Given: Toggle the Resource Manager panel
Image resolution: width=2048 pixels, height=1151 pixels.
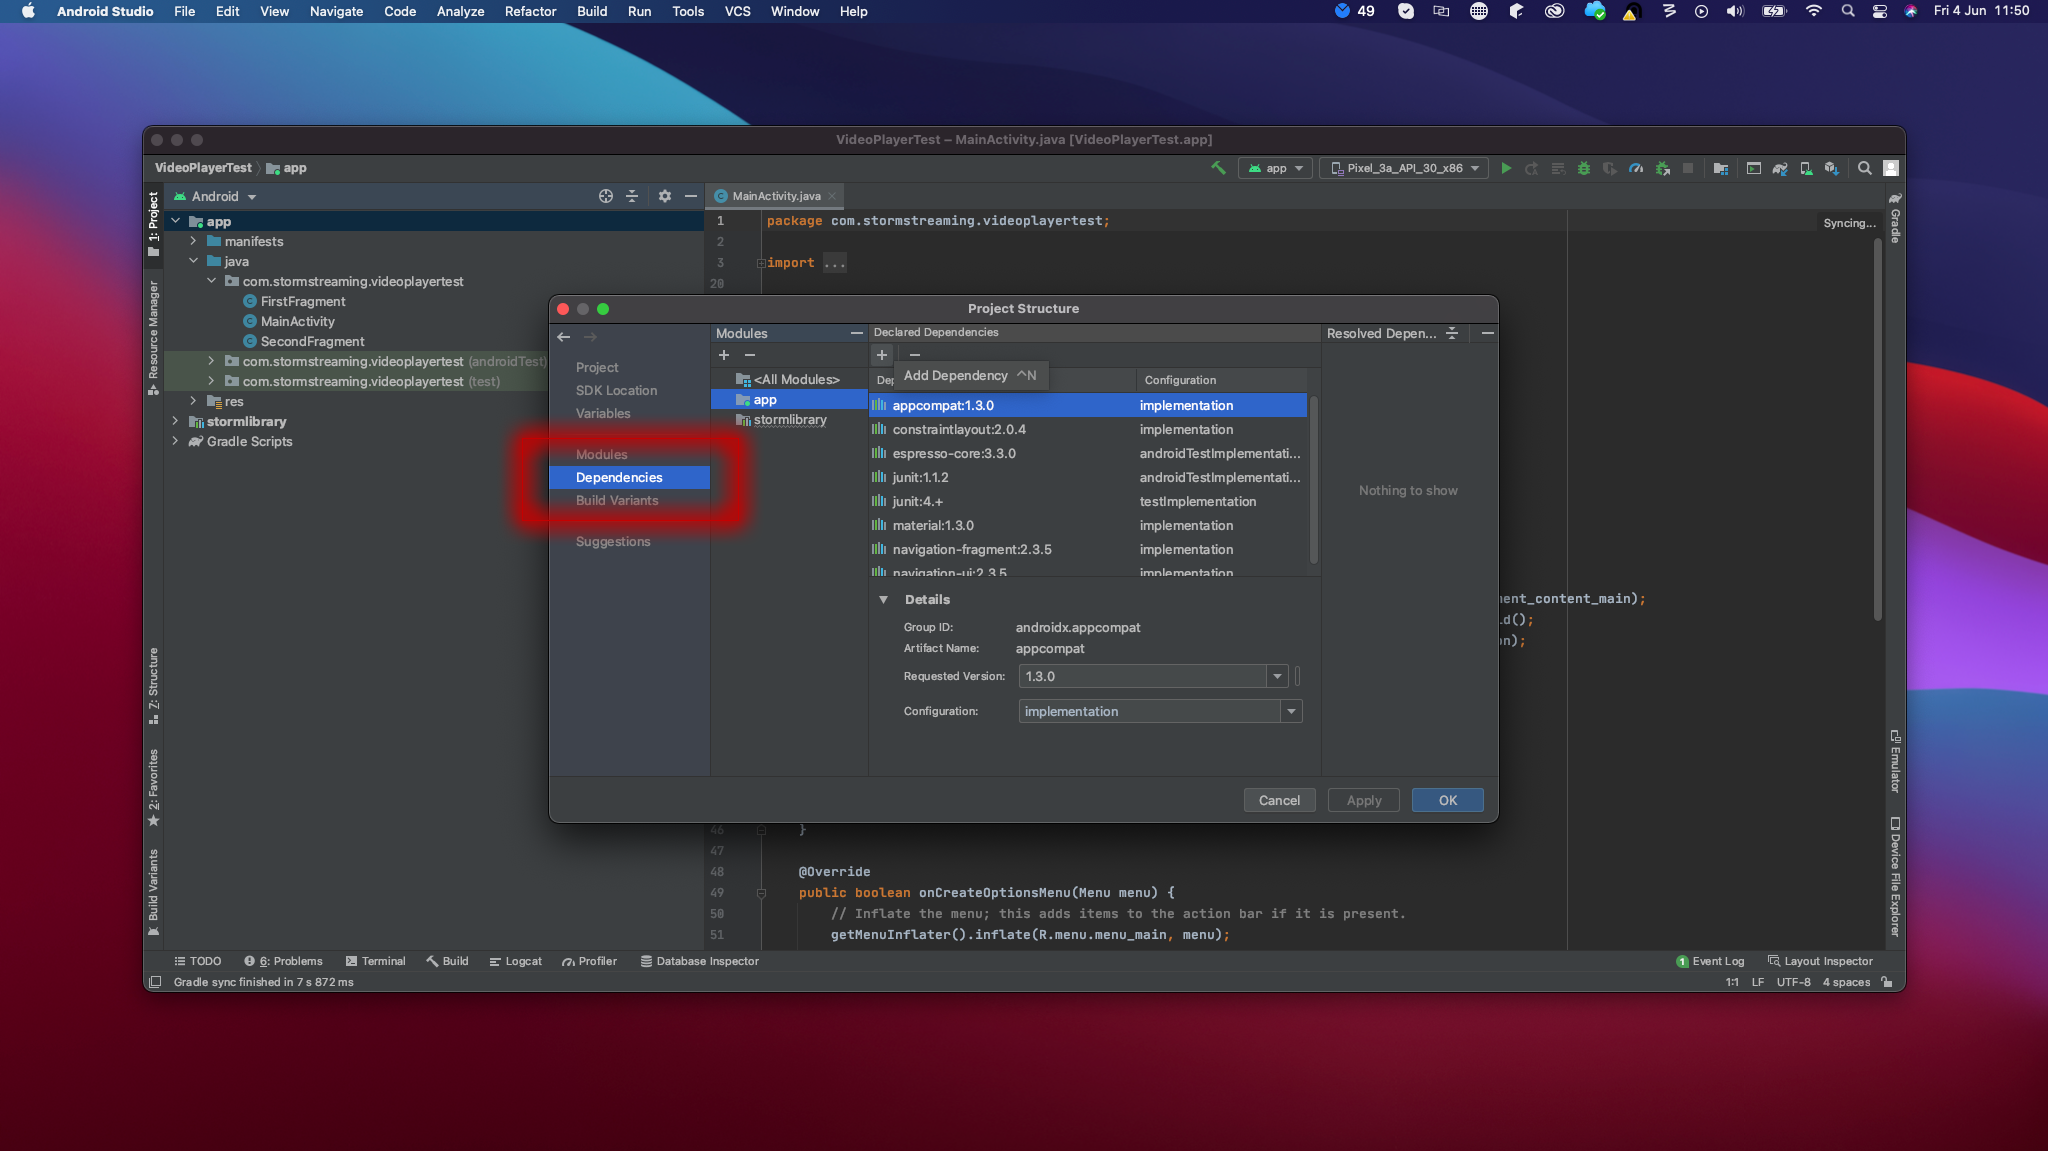Looking at the screenshot, I should [153, 337].
